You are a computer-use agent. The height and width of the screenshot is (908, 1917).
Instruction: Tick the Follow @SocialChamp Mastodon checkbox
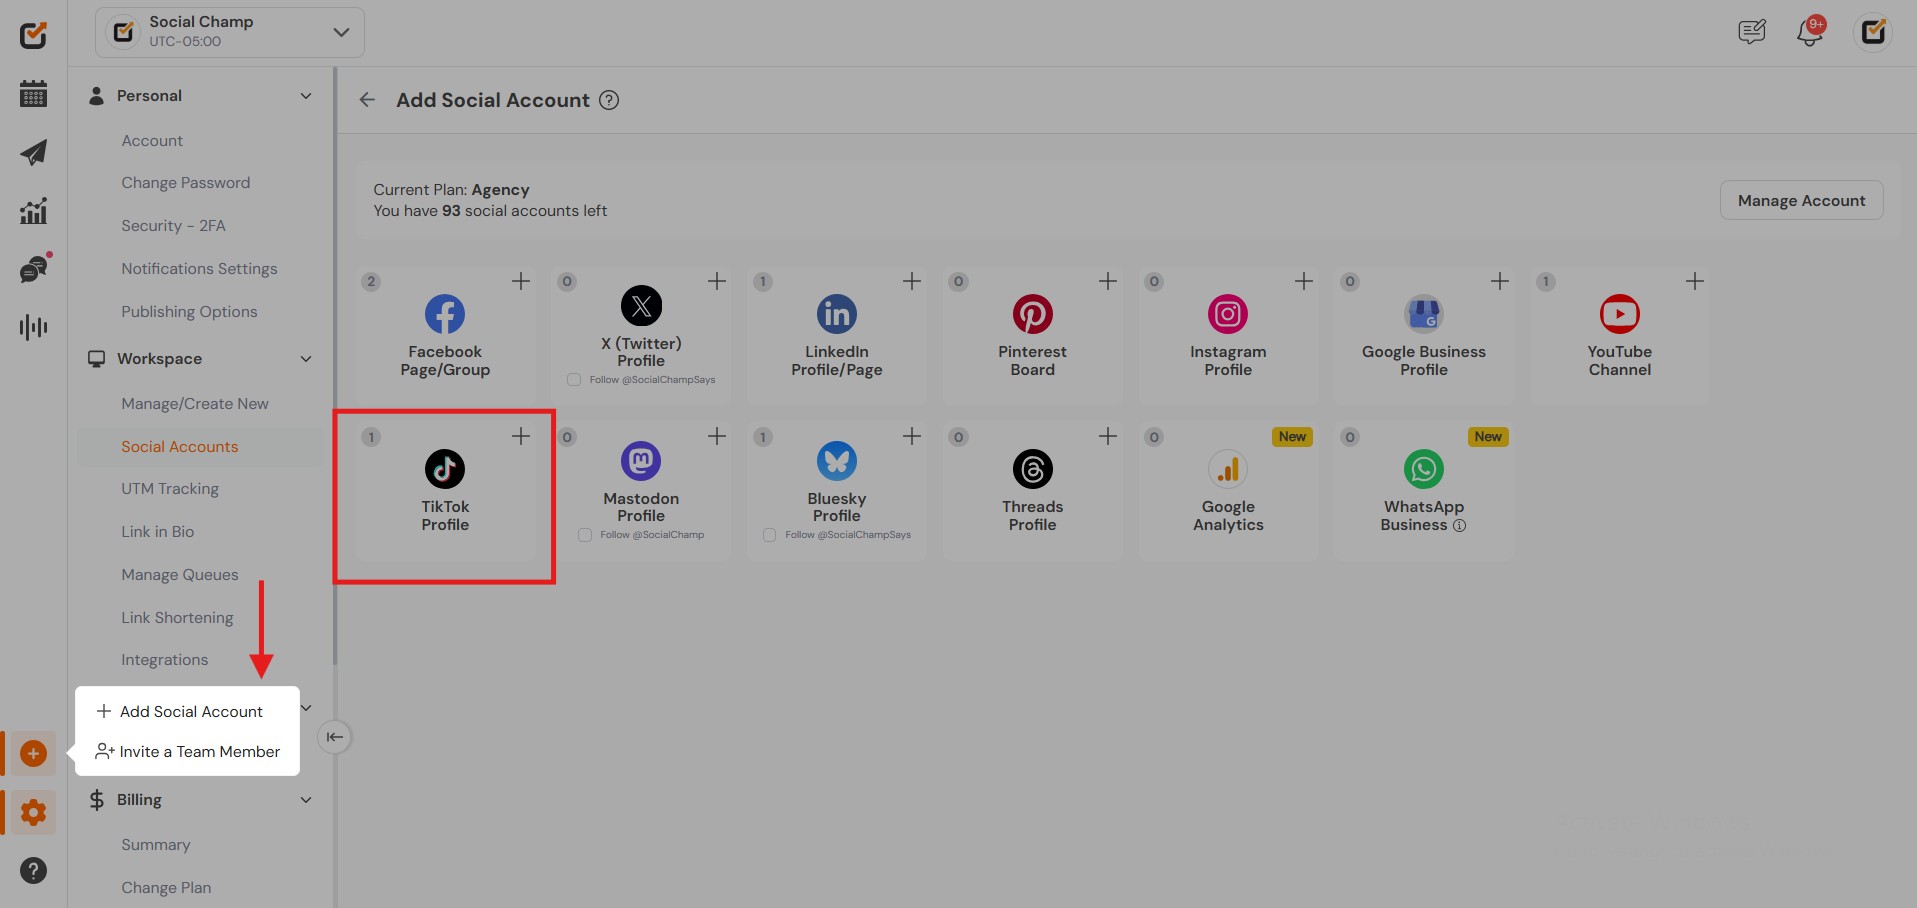585,535
